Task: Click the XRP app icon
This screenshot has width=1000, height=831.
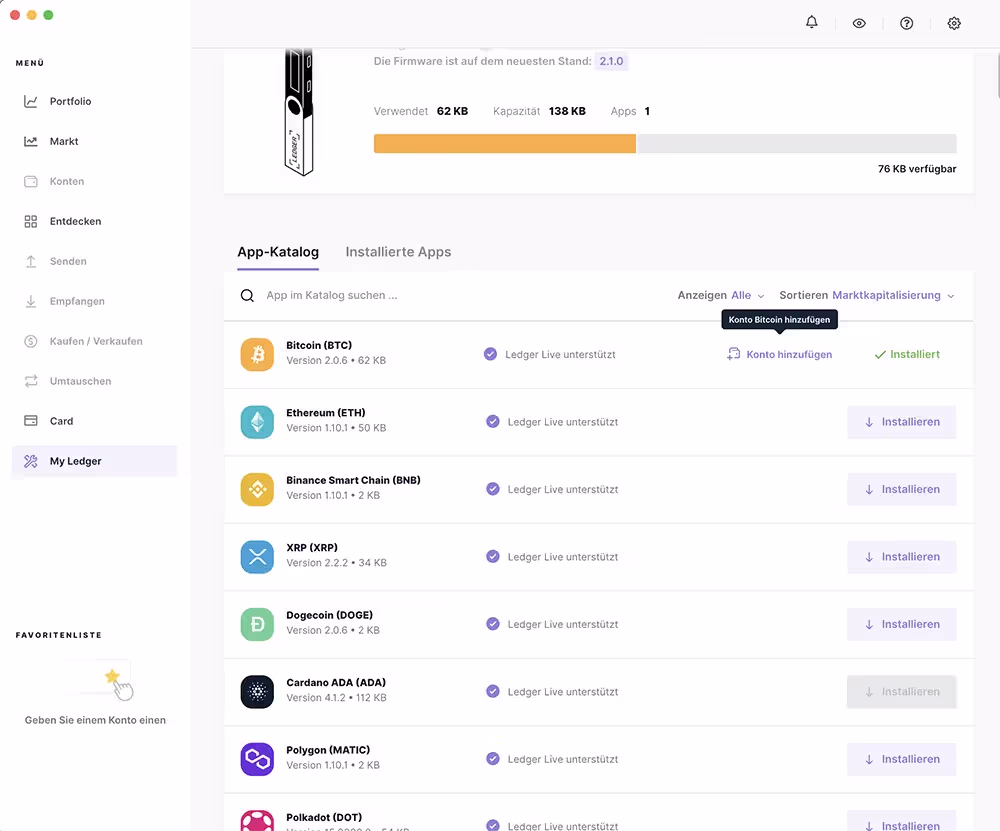Action: coord(257,557)
